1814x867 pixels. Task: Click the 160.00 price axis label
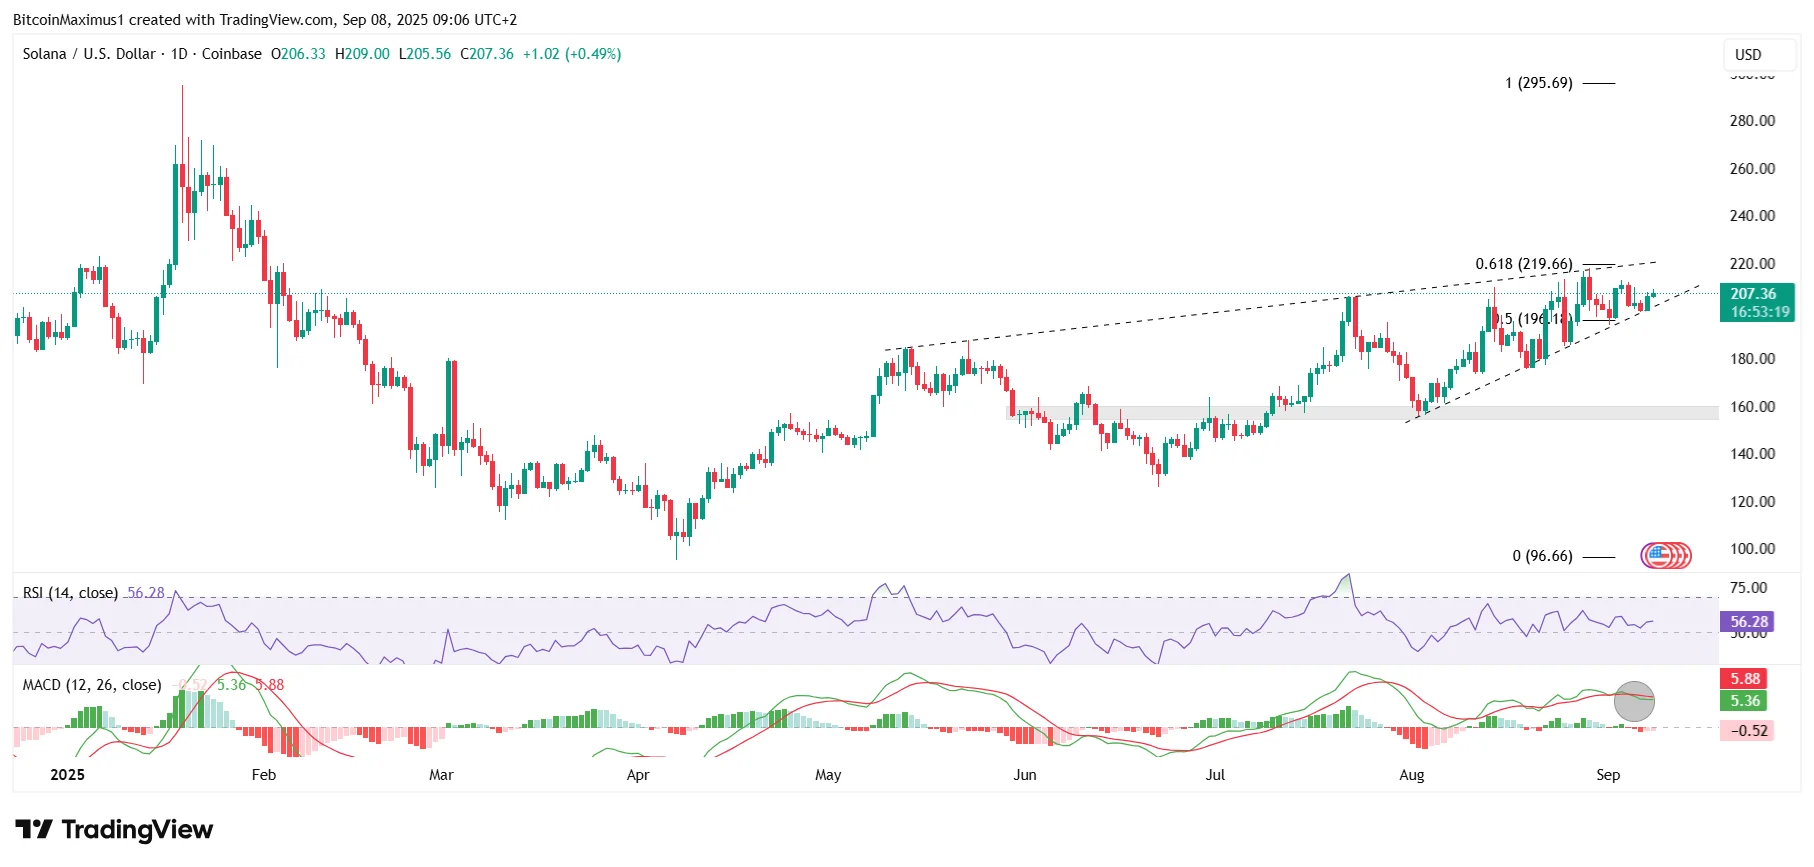pyautogui.click(x=1752, y=407)
